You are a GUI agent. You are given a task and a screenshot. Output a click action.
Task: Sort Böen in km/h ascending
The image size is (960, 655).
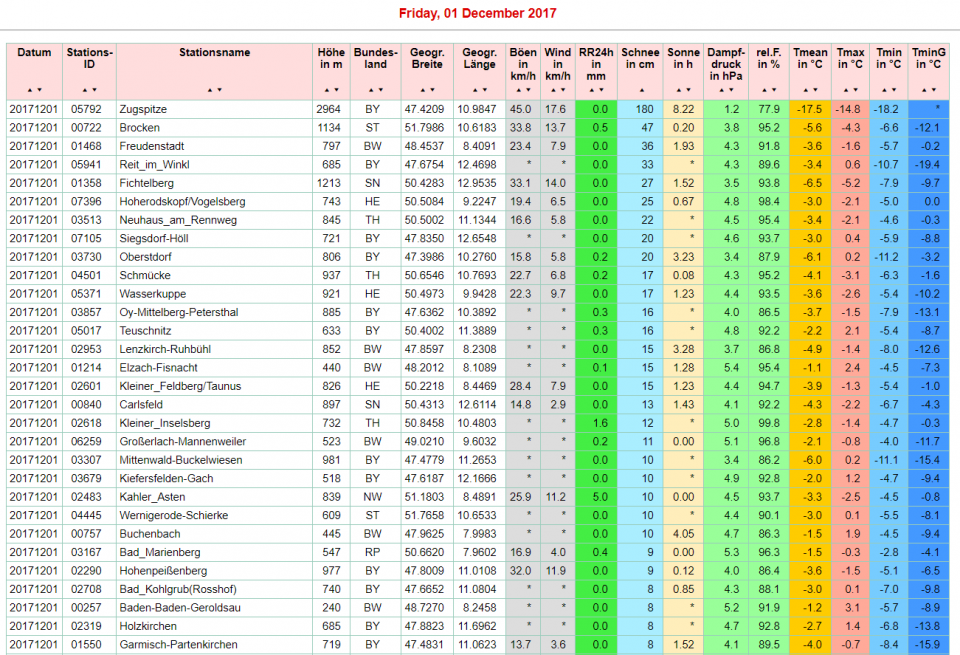518,90
